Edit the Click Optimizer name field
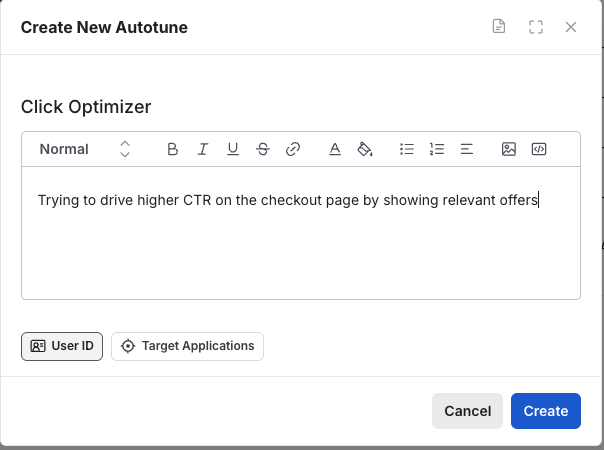Image resolution: width=604 pixels, height=450 pixels. (86, 107)
